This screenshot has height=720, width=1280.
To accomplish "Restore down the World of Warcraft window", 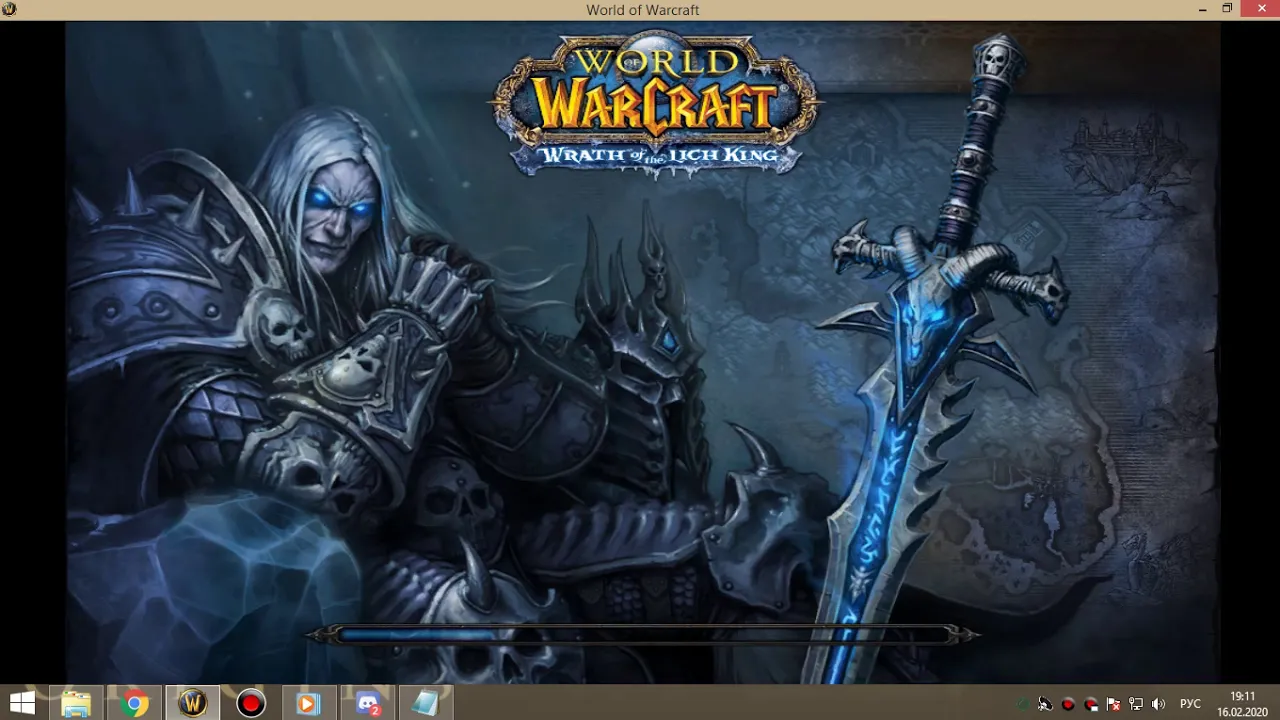I will 1227,9.
